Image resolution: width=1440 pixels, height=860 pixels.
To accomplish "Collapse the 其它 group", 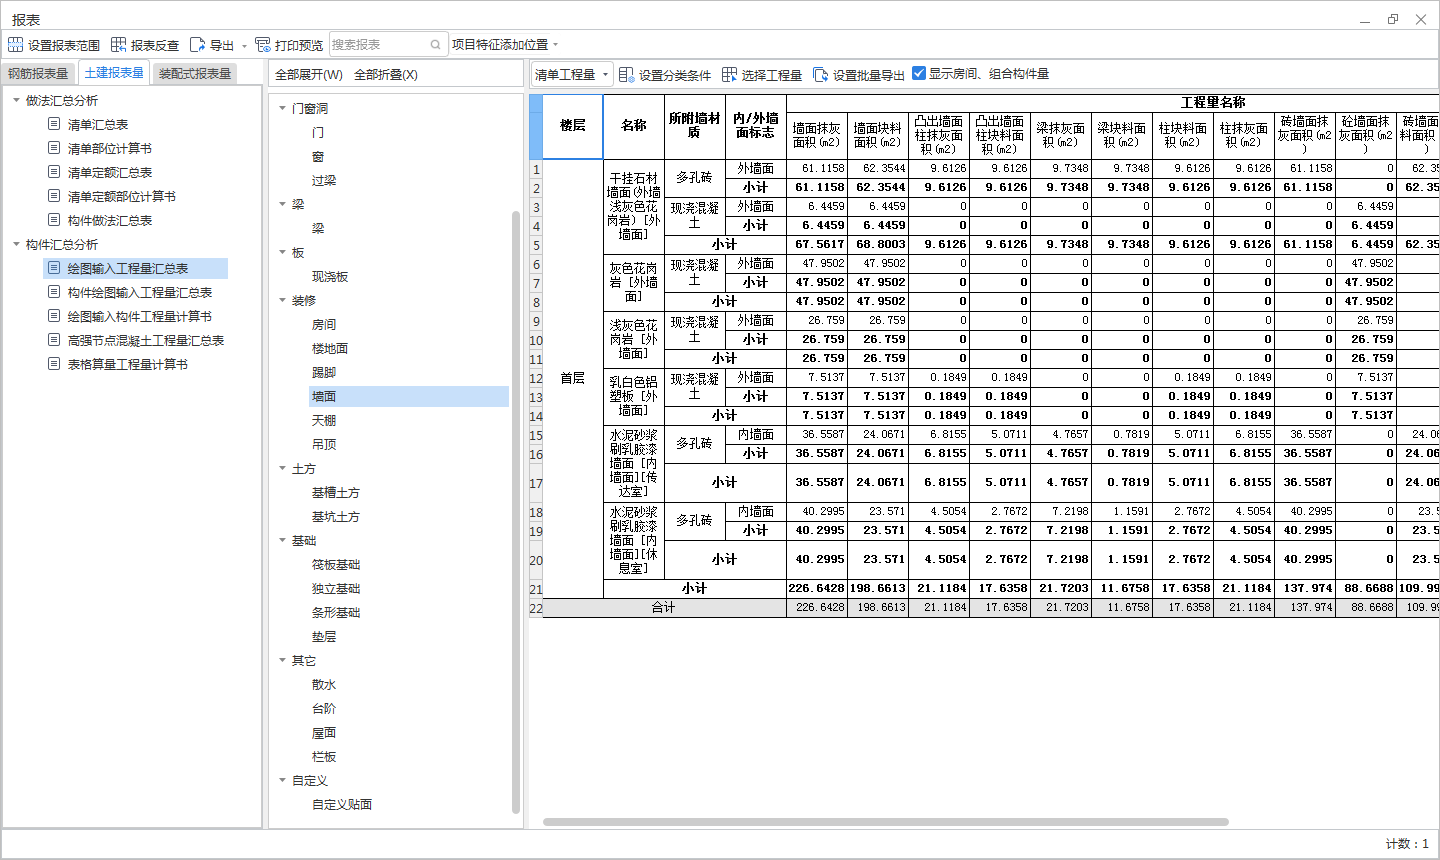I will pyautogui.click(x=282, y=660).
